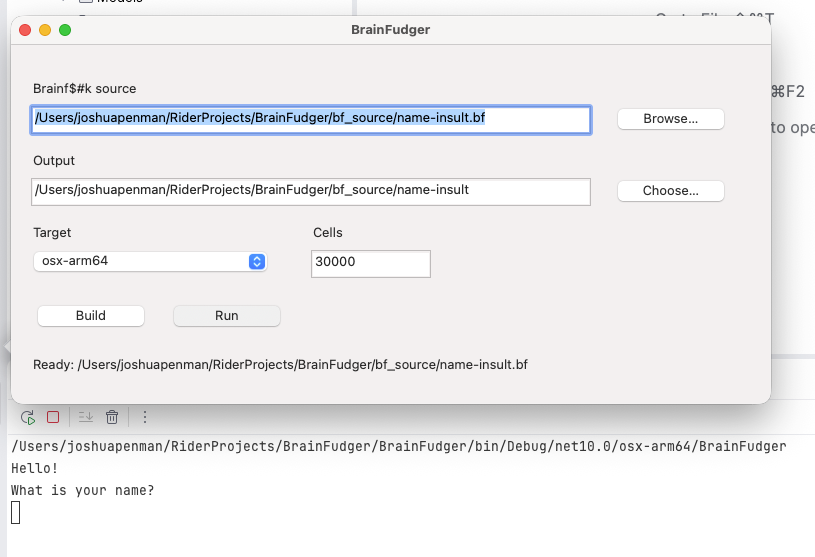The width and height of the screenshot is (815, 557).
Task: Open the Target osx-arm64 dropdown
Action: pyautogui.click(x=150, y=261)
